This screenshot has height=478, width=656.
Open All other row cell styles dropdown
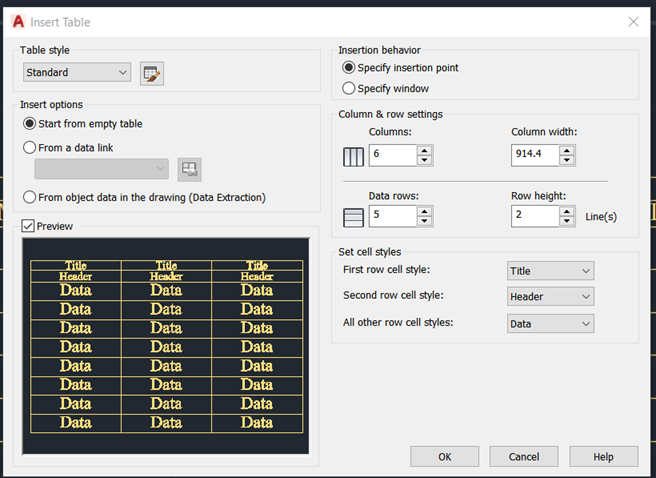(550, 324)
